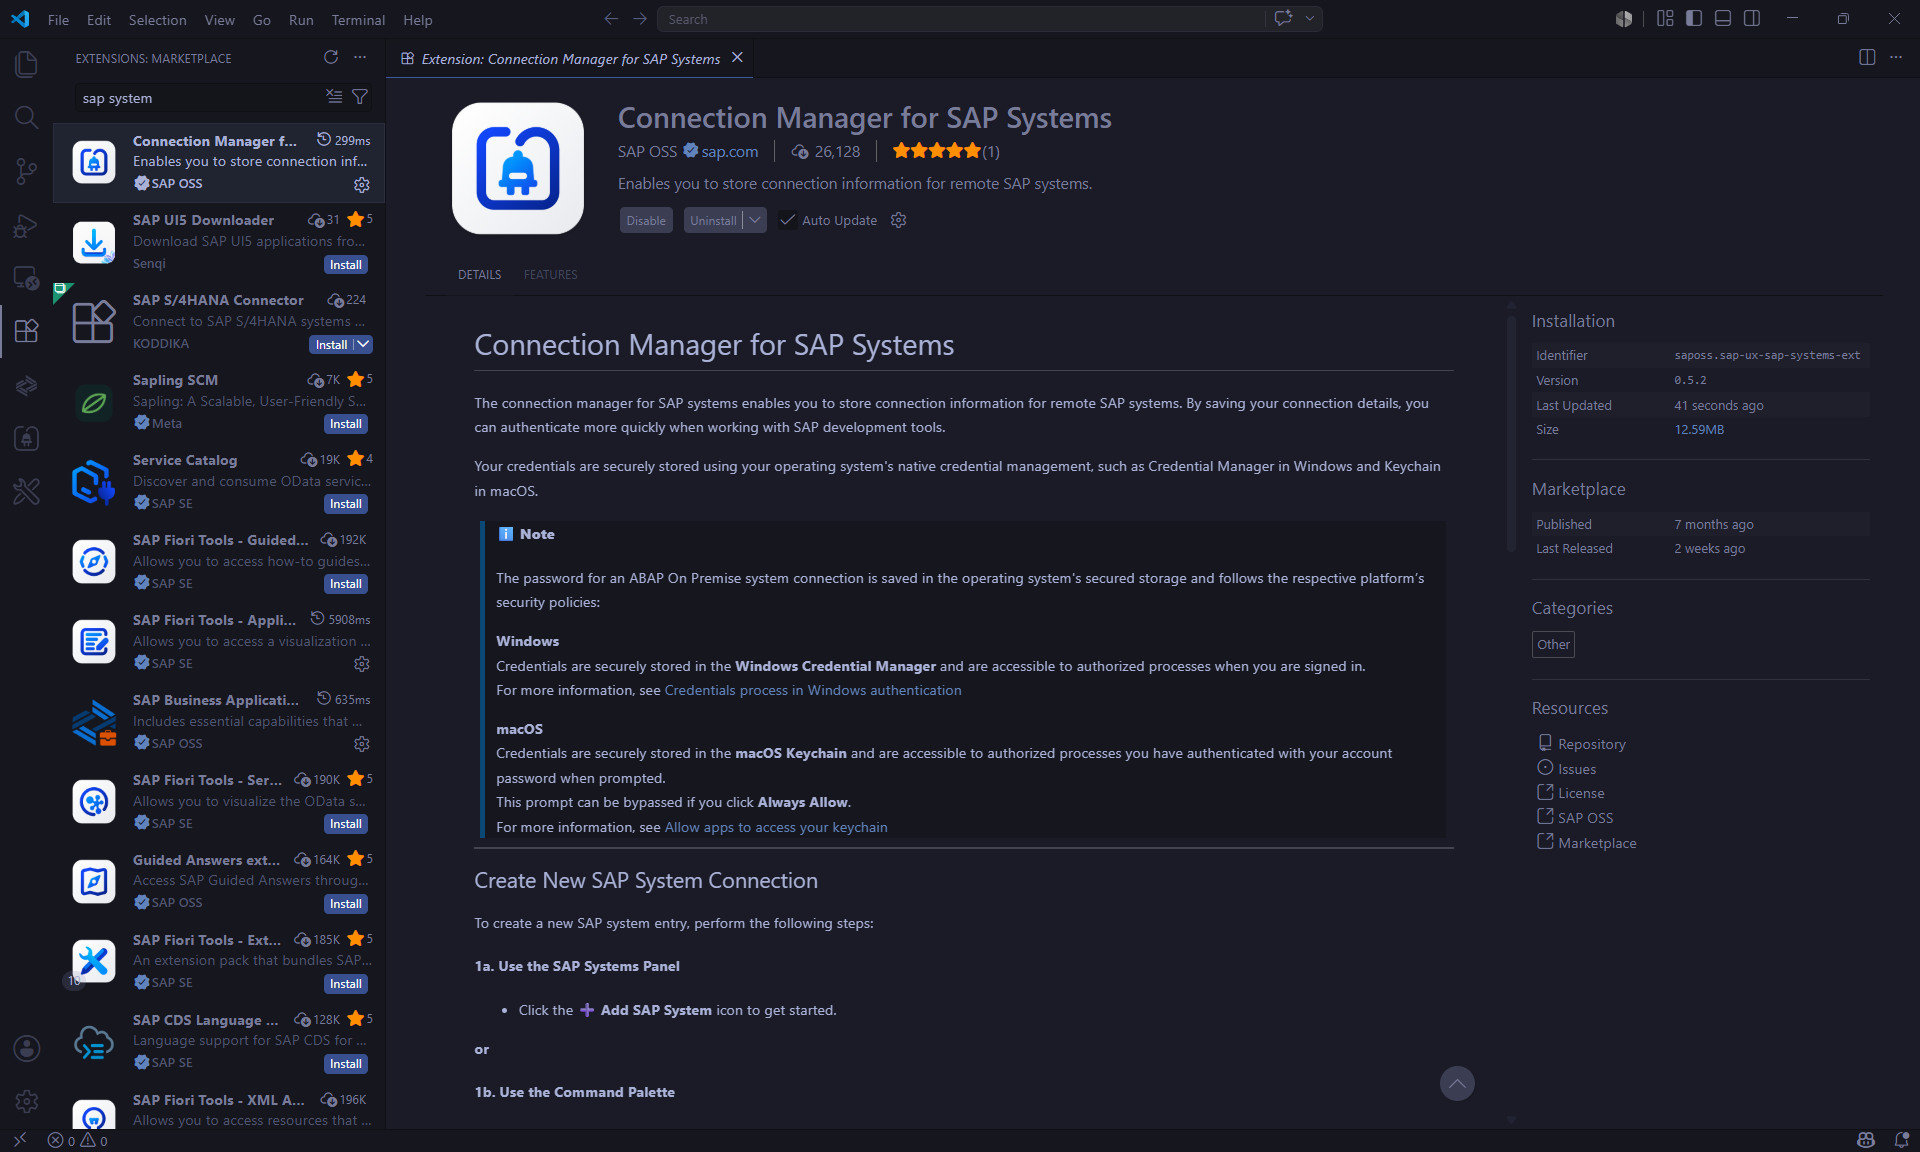Install Service Catalog extension
Screen dimensions: 1920x1152
346,504
